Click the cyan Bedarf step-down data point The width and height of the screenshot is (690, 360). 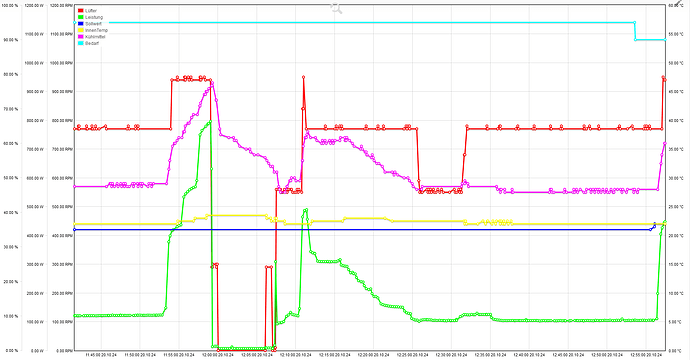(635, 39)
